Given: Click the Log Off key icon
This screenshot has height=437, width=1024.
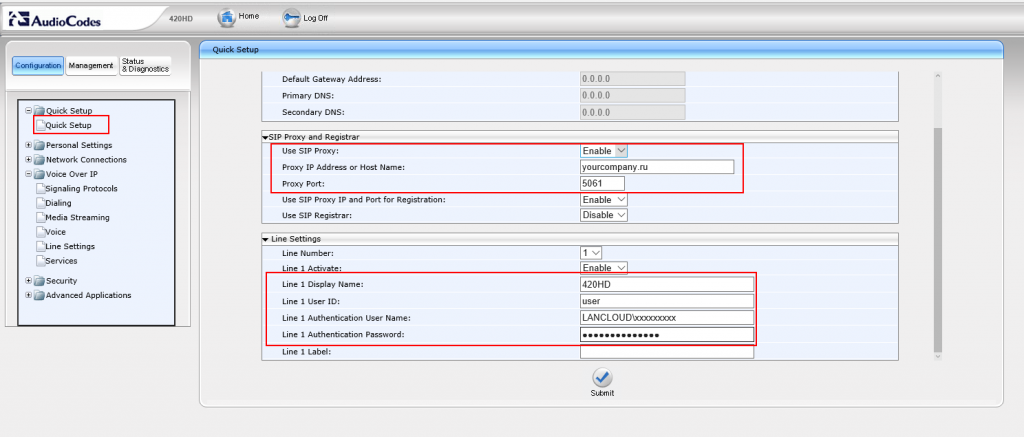Looking at the screenshot, I should [291, 17].
